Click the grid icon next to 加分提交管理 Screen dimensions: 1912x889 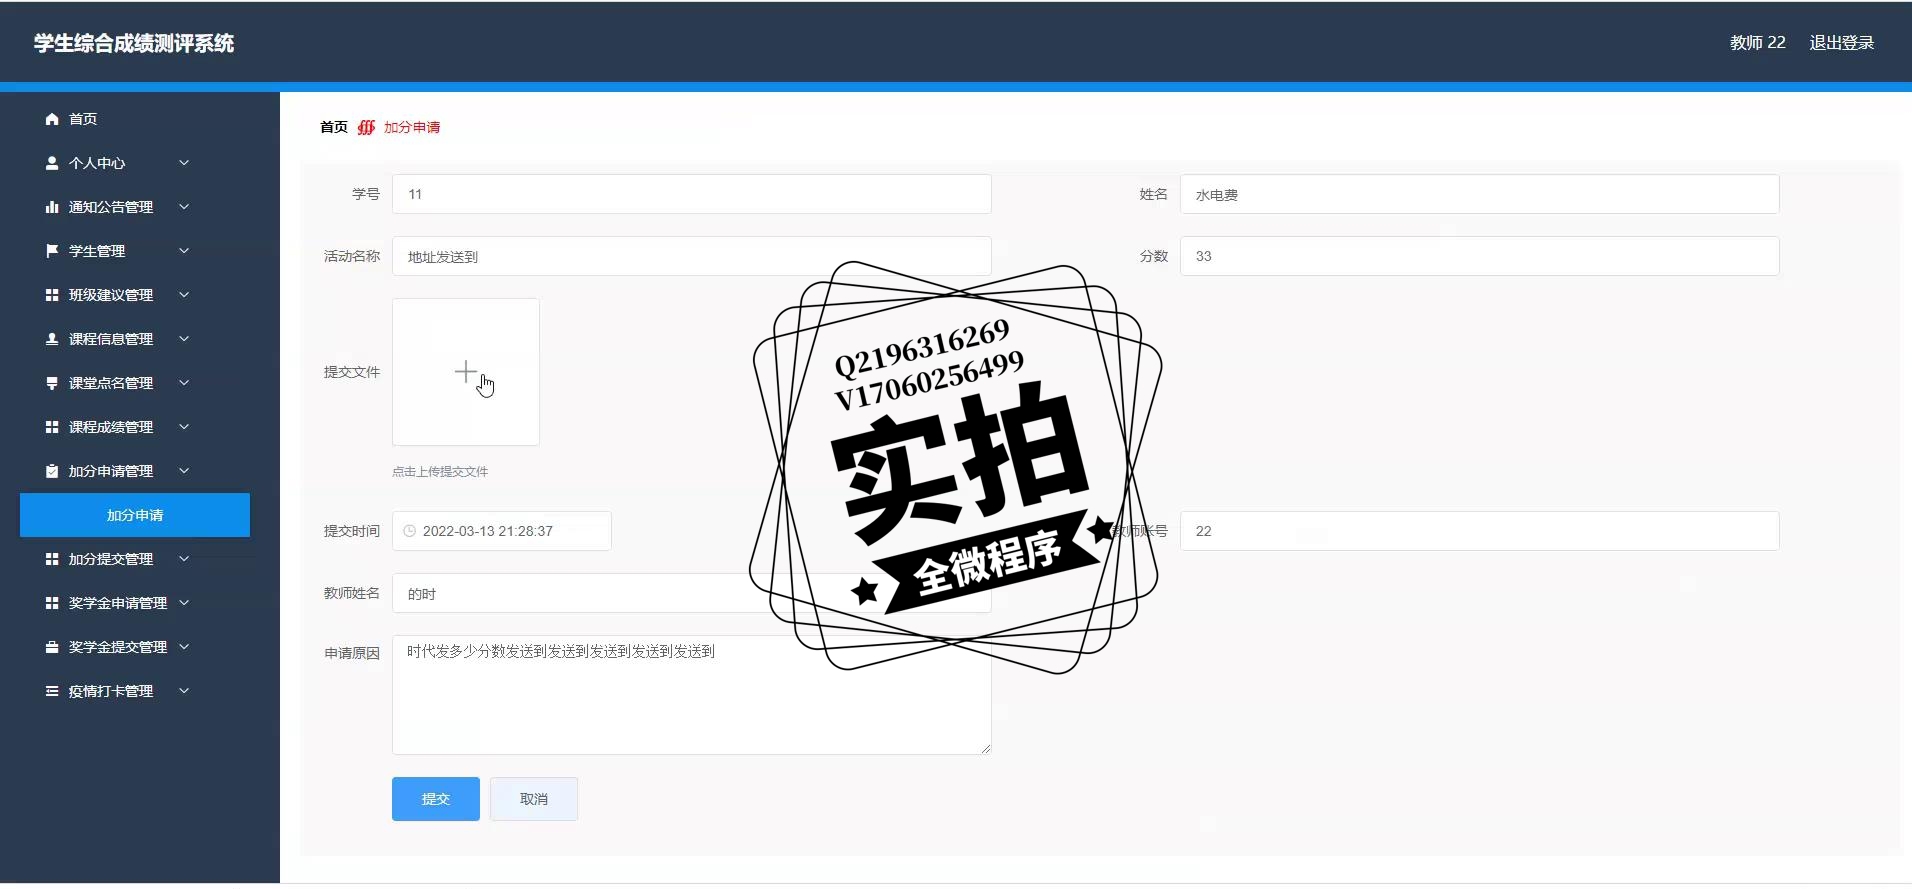pos(52,559)
